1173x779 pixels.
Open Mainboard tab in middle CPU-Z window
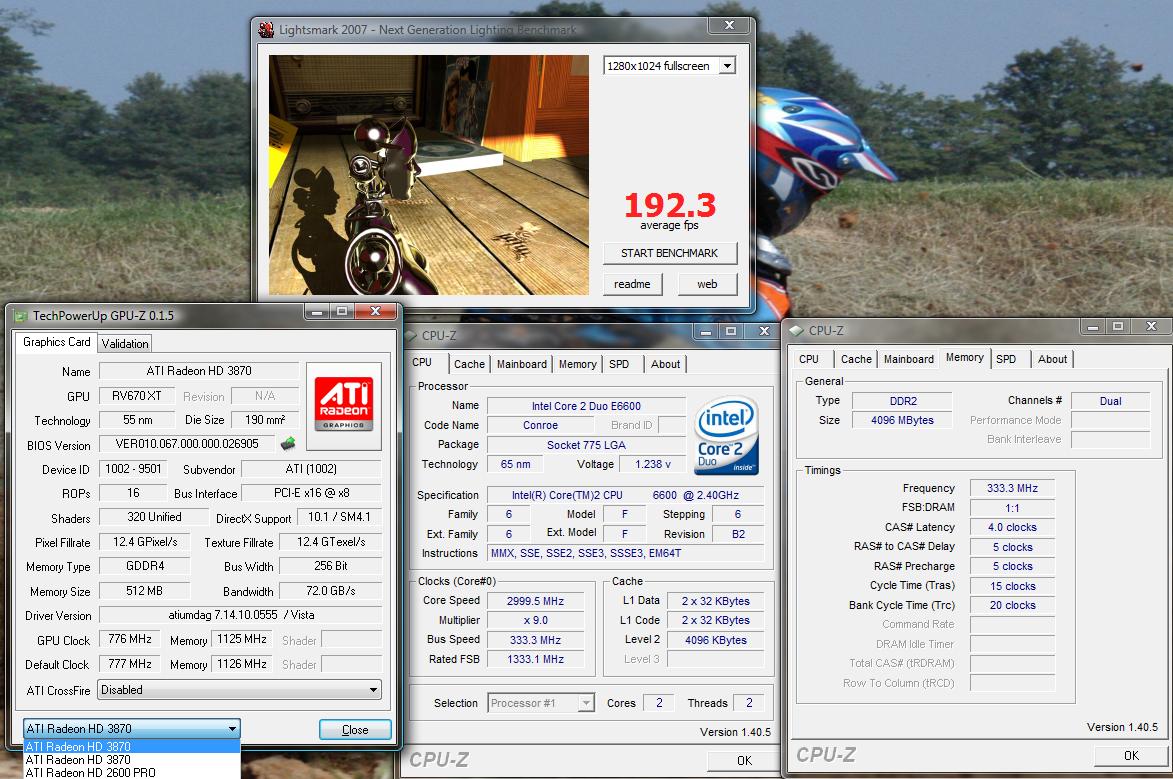[521, 364]
